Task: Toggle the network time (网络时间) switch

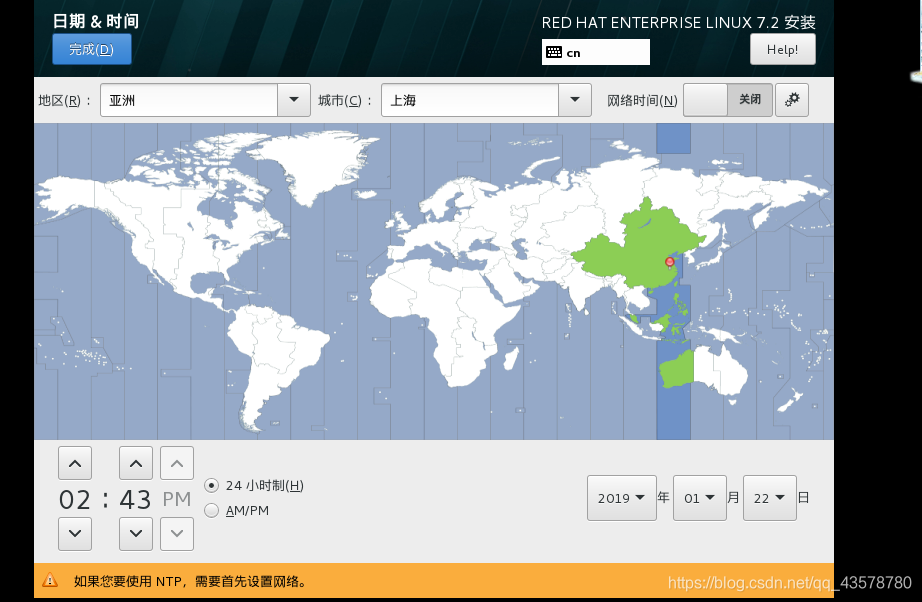Action: click(x=727, y=100)
